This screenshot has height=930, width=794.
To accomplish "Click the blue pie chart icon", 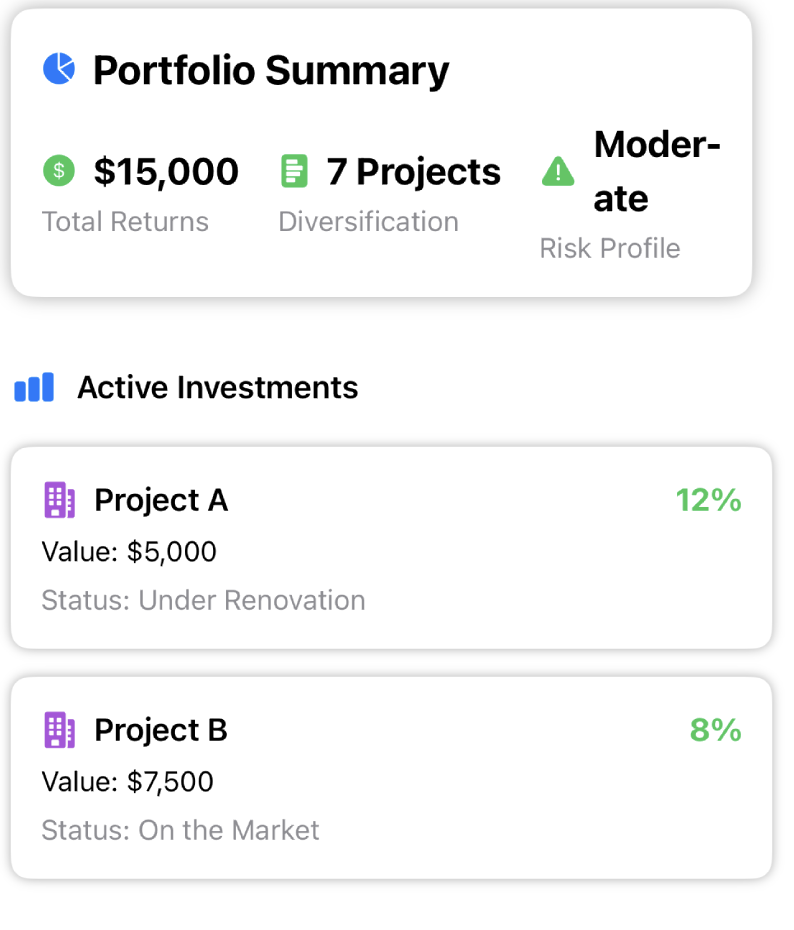I will (59, 69).
